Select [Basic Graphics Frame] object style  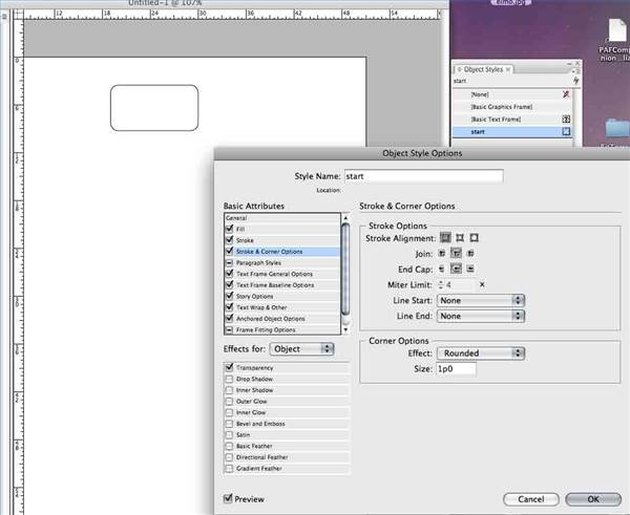(512, 107)
